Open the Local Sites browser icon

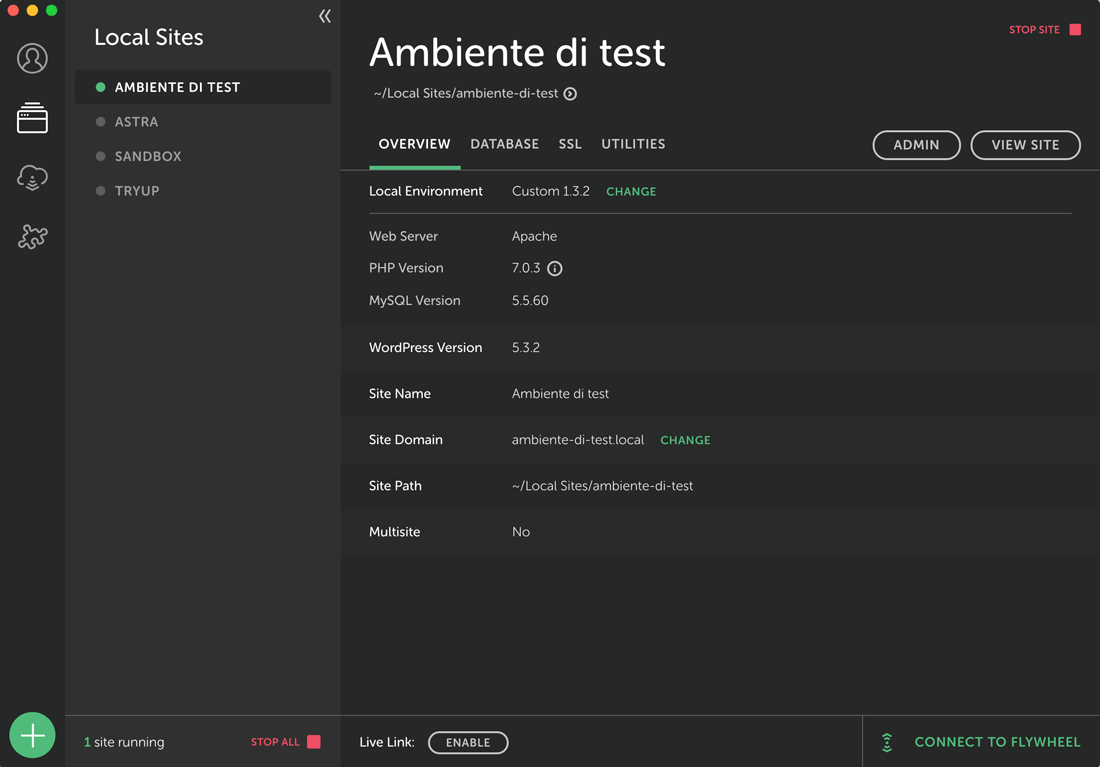click(32, 118)
